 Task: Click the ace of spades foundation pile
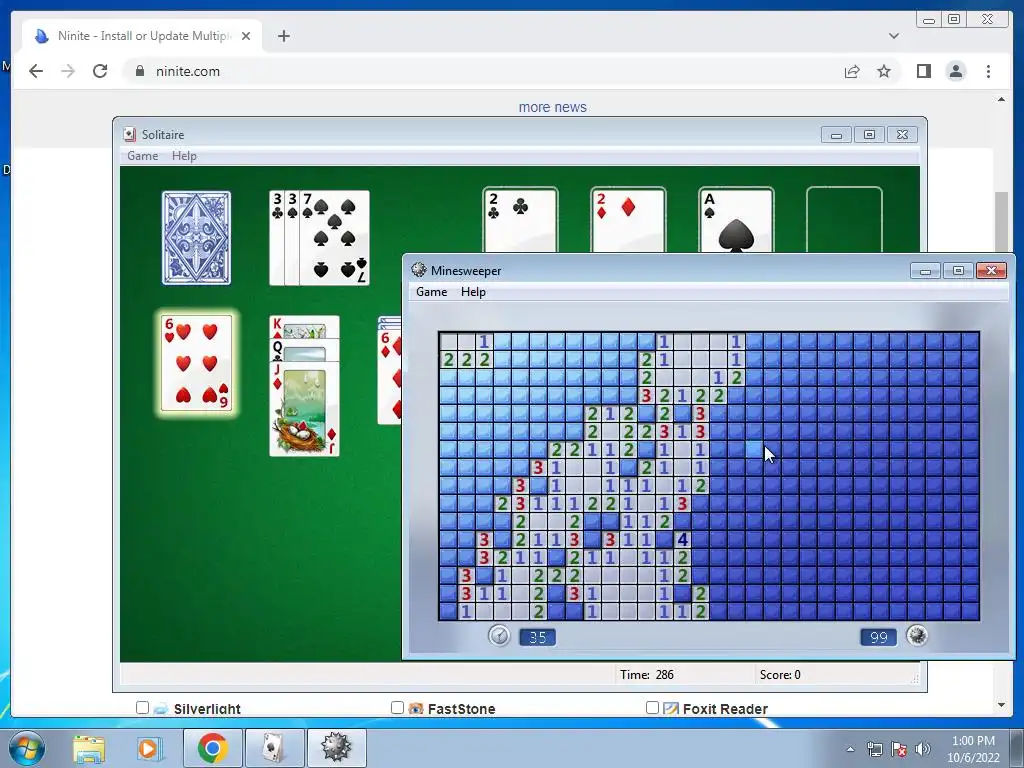coord(736,220)
